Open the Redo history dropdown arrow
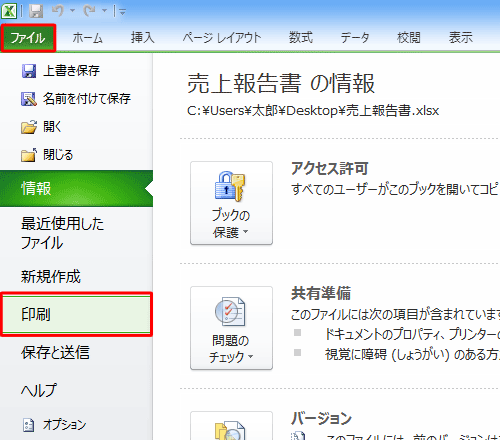Viewport: 500px width, 440px height. 104,11
